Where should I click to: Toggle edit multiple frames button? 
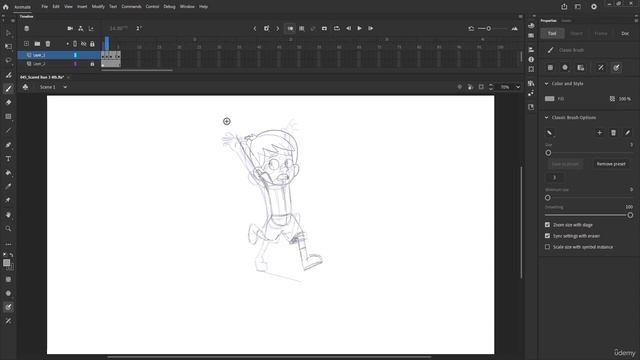302,29
